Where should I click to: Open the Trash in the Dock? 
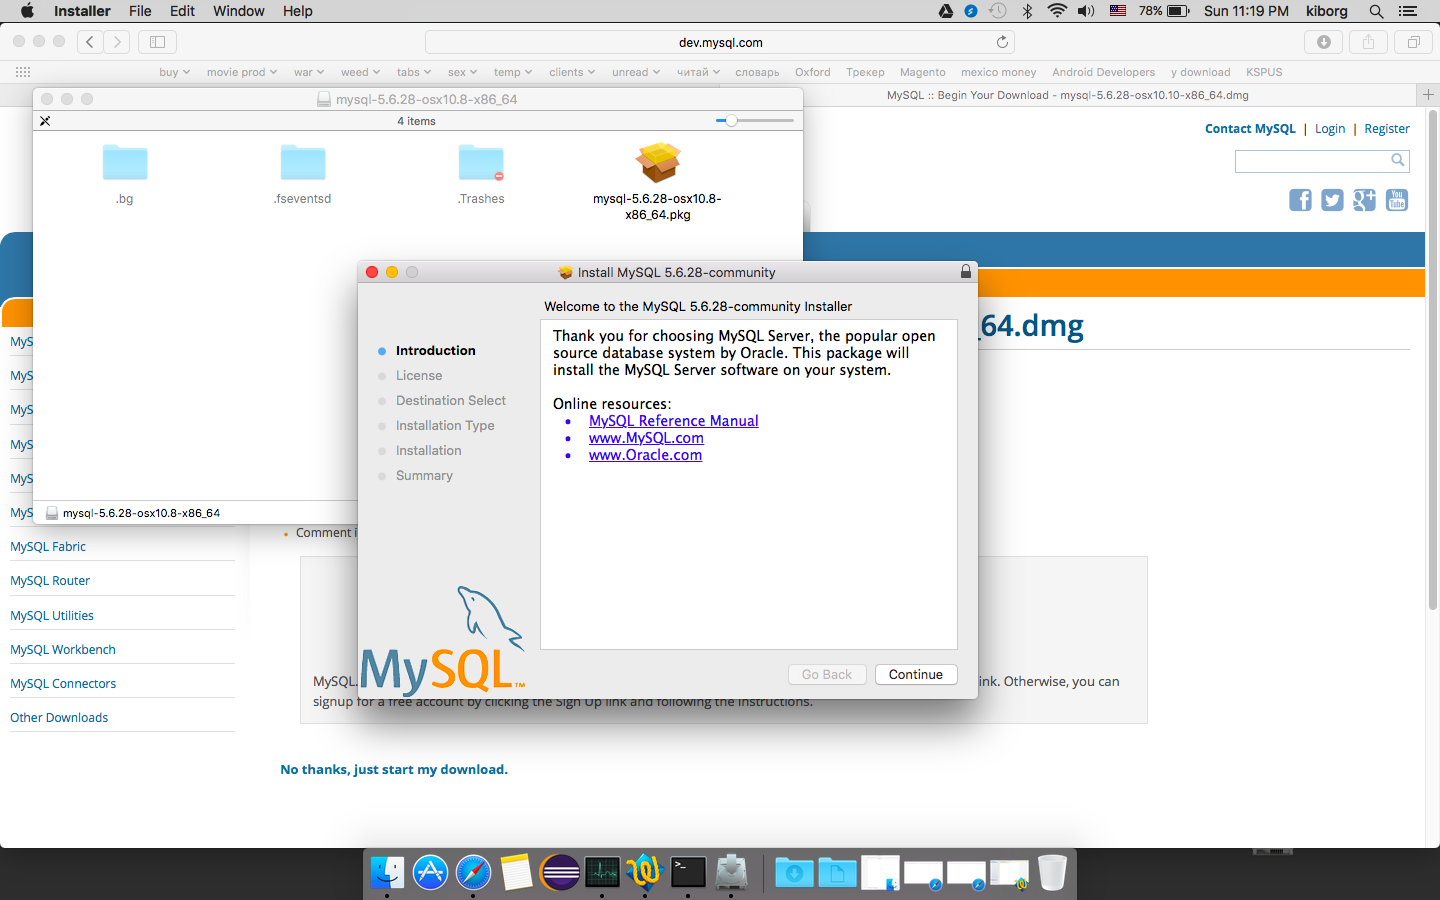pos(1052,872)
